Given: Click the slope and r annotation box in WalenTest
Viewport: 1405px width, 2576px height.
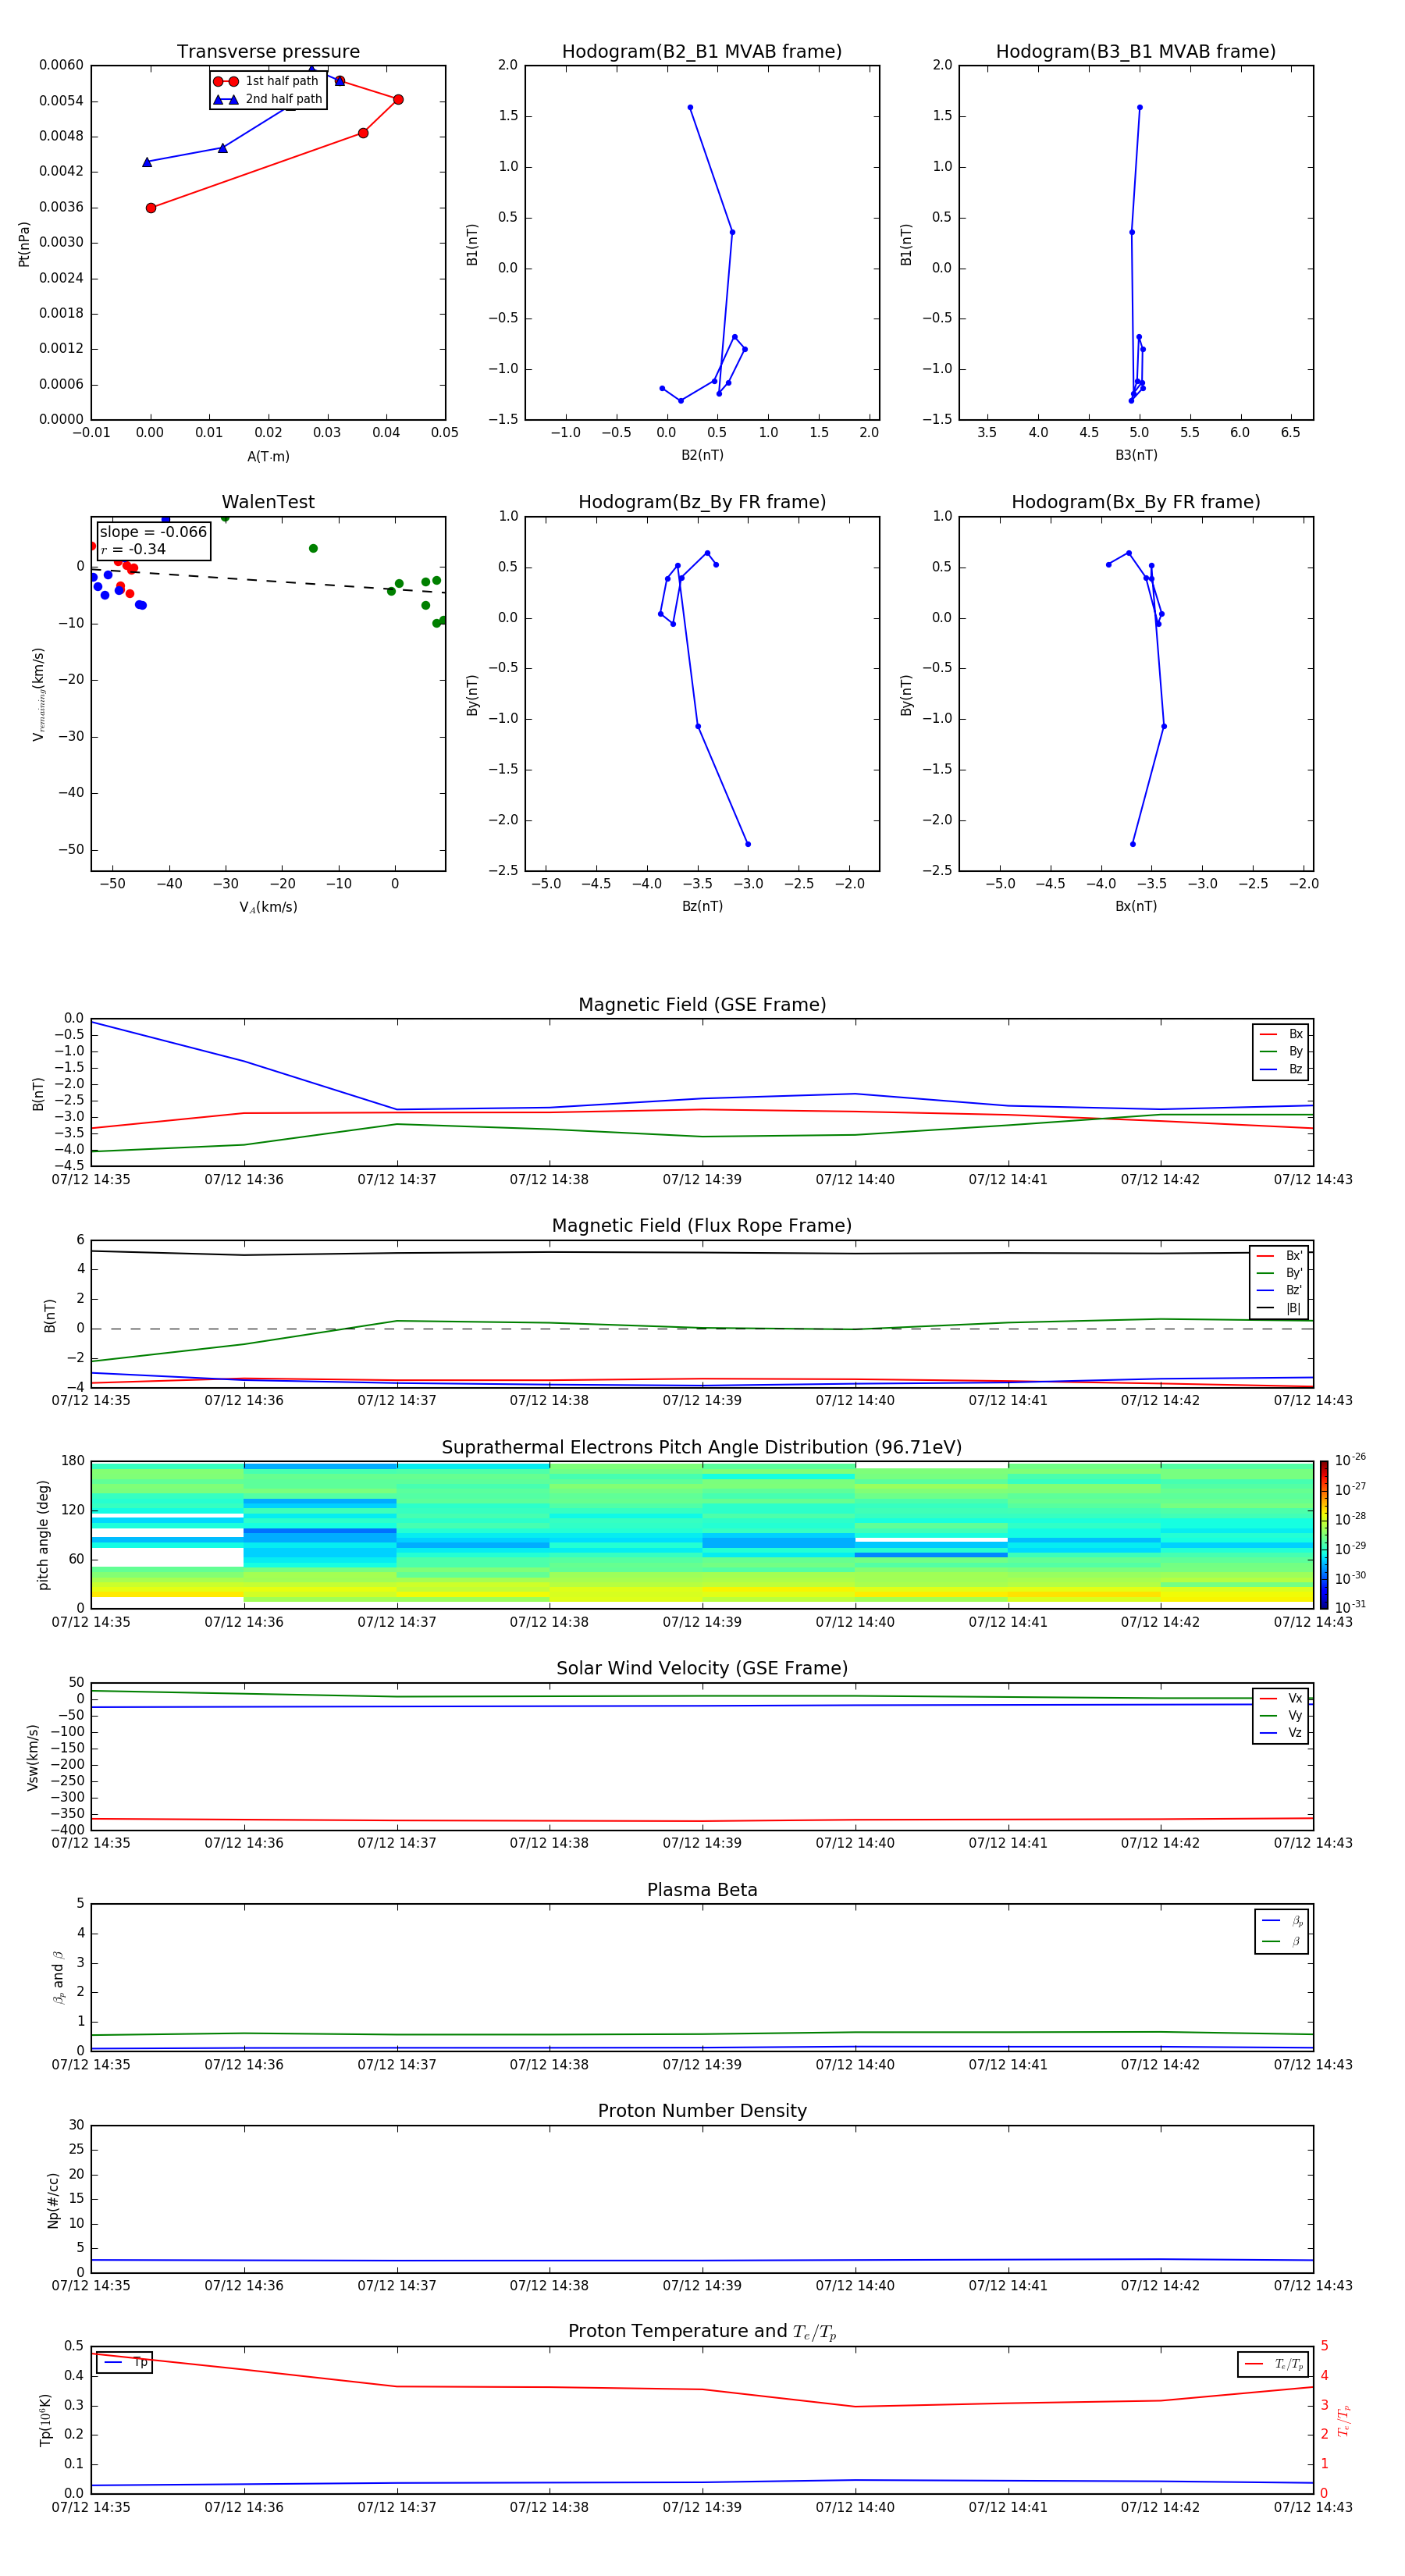Looking at the screenshot, I should click(x=153, y=540).
